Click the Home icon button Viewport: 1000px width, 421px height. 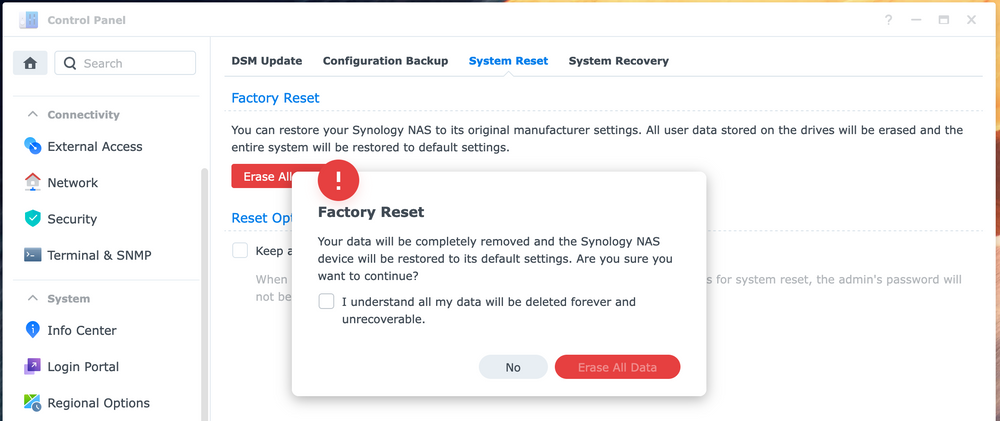click(30, 63)
